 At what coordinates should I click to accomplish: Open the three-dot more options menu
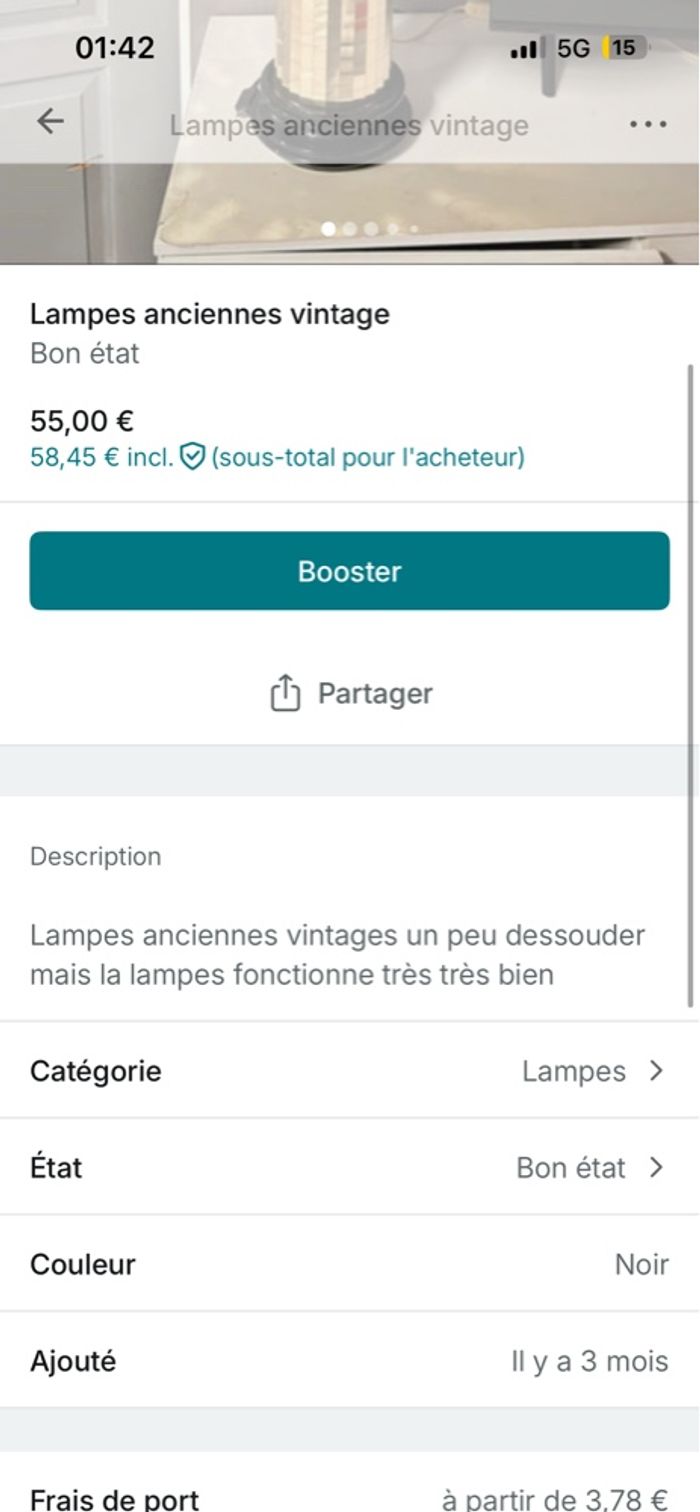648,125
